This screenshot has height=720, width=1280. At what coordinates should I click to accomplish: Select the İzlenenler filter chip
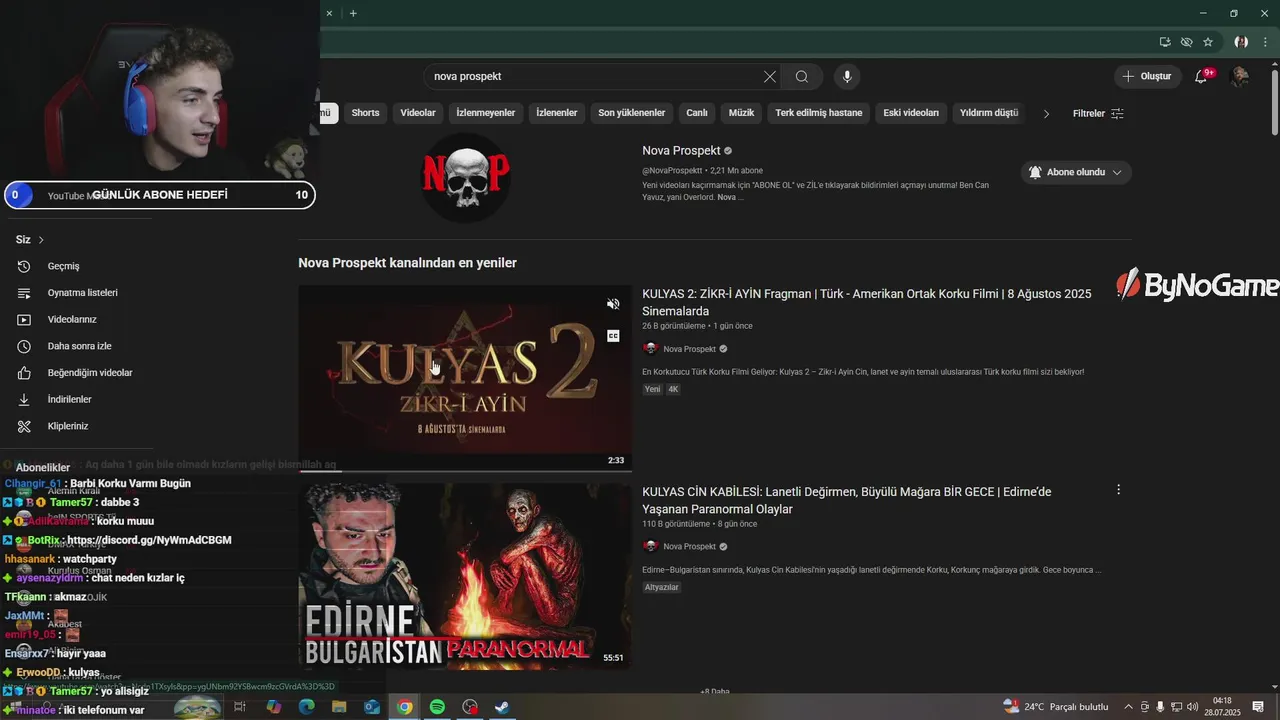[x=557, y=113]
